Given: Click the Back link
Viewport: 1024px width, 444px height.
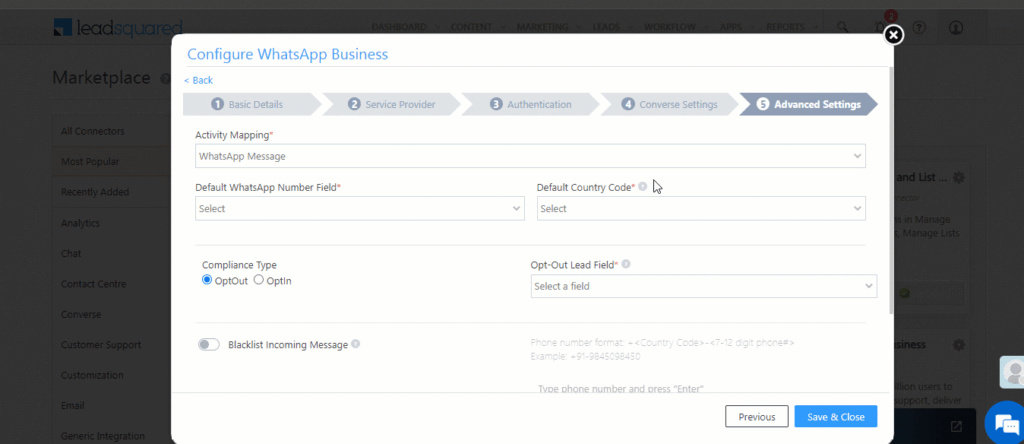Looking at the screenshot, I should tap(199, 80).
